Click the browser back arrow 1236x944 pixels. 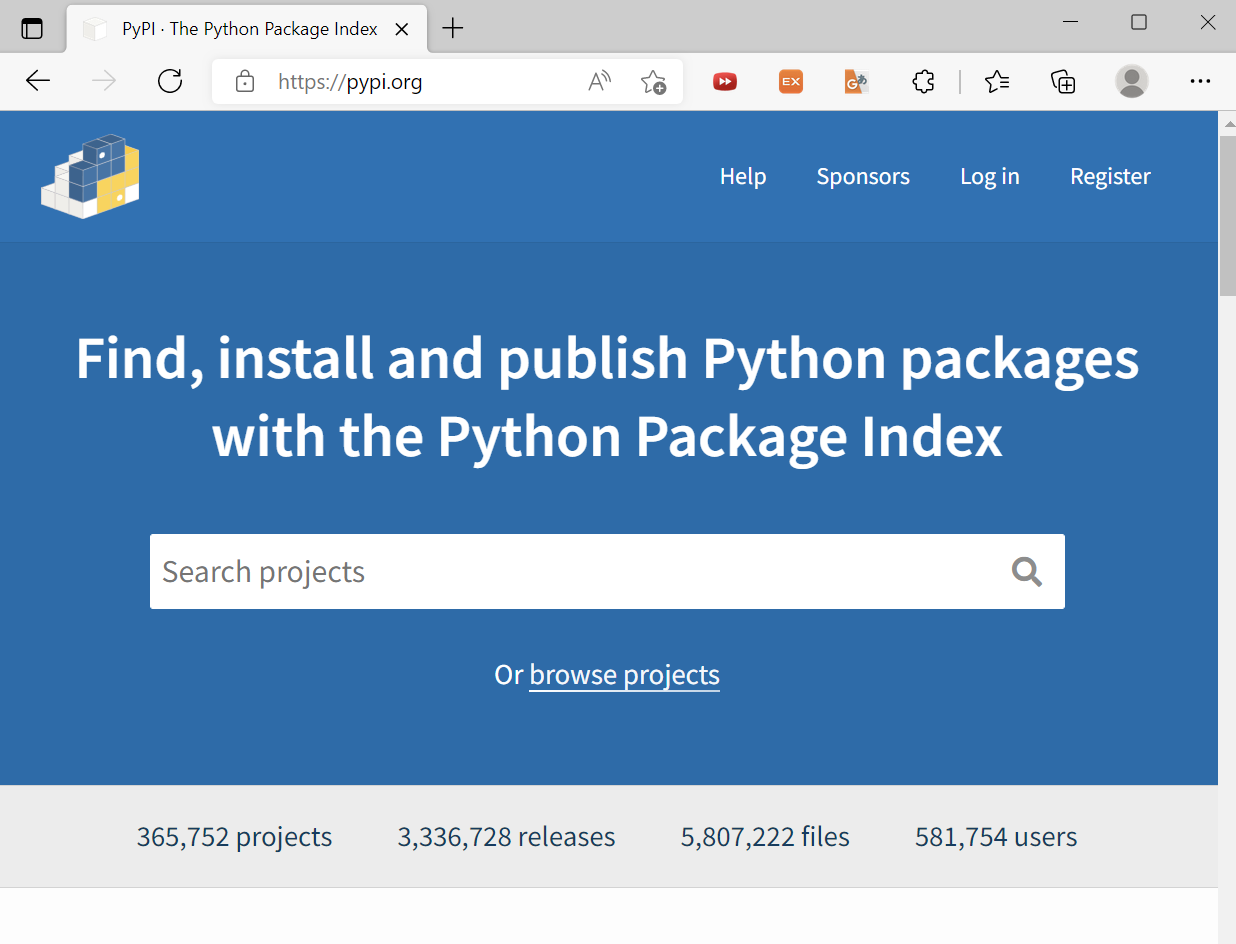click(38, 81)
